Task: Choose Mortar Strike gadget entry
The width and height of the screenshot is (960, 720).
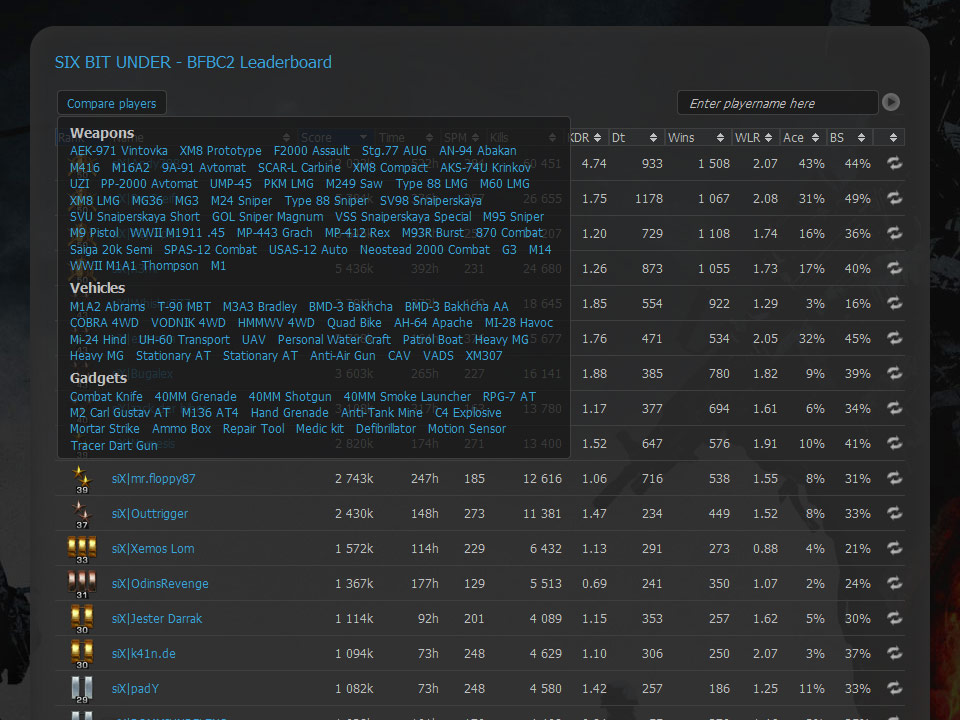Action: coord(105,429)
